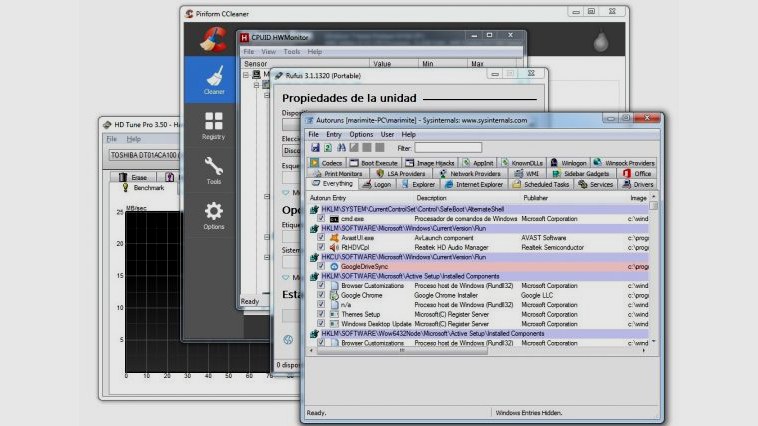Uncheck the AvastUI.exe autorun entry
The image size is (758, 426).
[x=321, y=237]
